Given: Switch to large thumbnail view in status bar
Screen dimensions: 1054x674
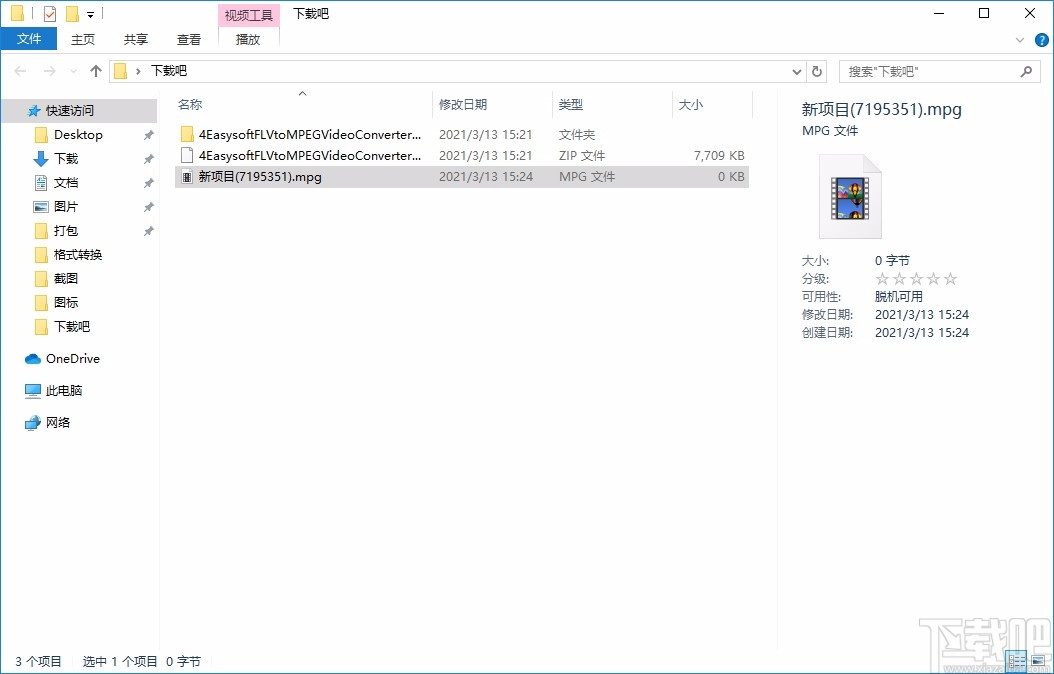Looking at the screenshot, I should click(1037, 661).
